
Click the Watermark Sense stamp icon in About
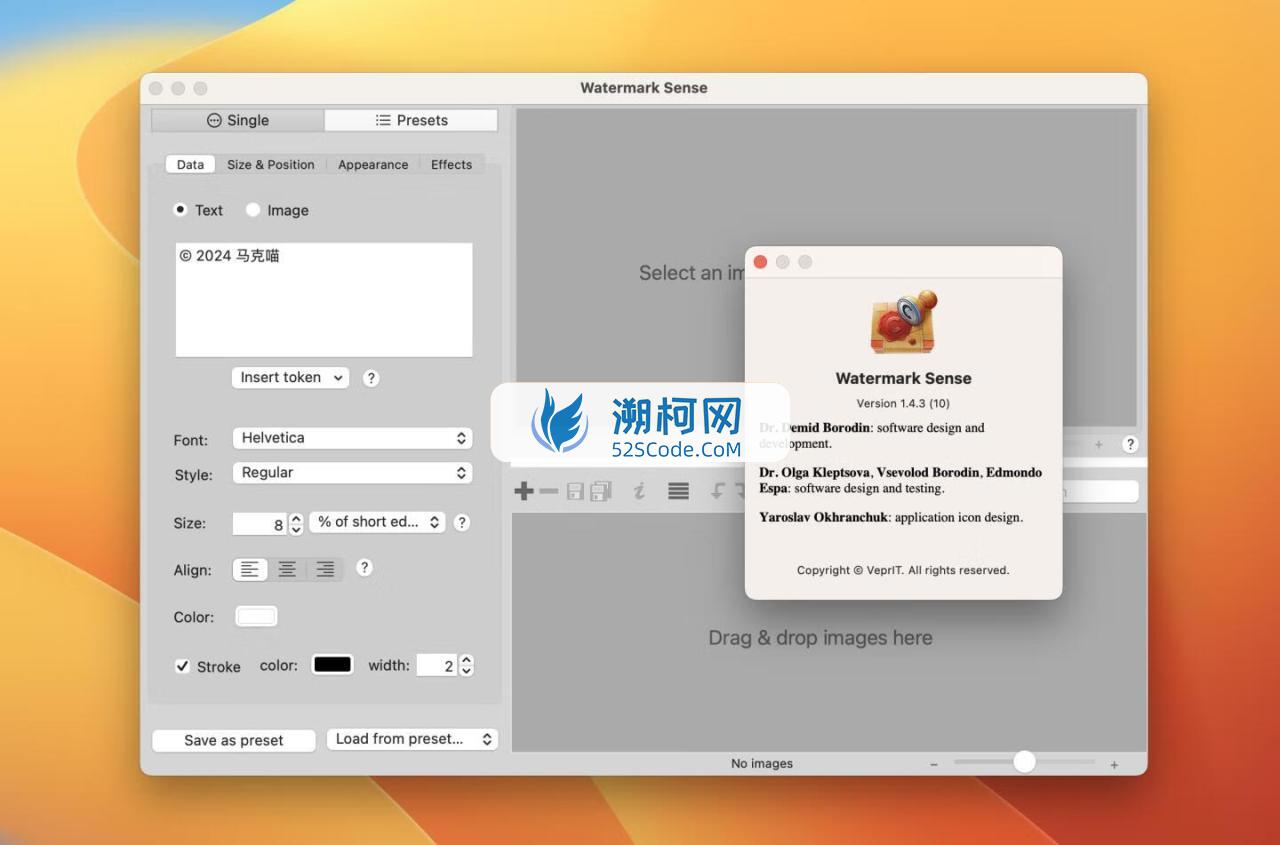click(903, 323)
